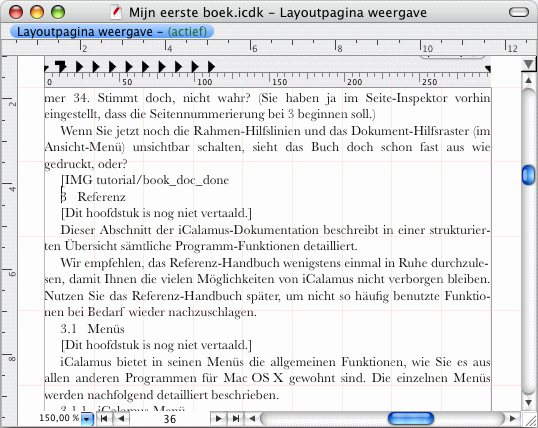This screenshot has height=428, width=538.
Task: Click the yellow minimize window button
Action: [x=37, y=12]
